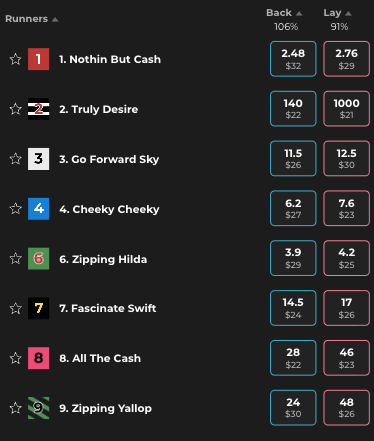Toggle the star next to Truly Desire
374x441 pixels.
pos(15,109)
